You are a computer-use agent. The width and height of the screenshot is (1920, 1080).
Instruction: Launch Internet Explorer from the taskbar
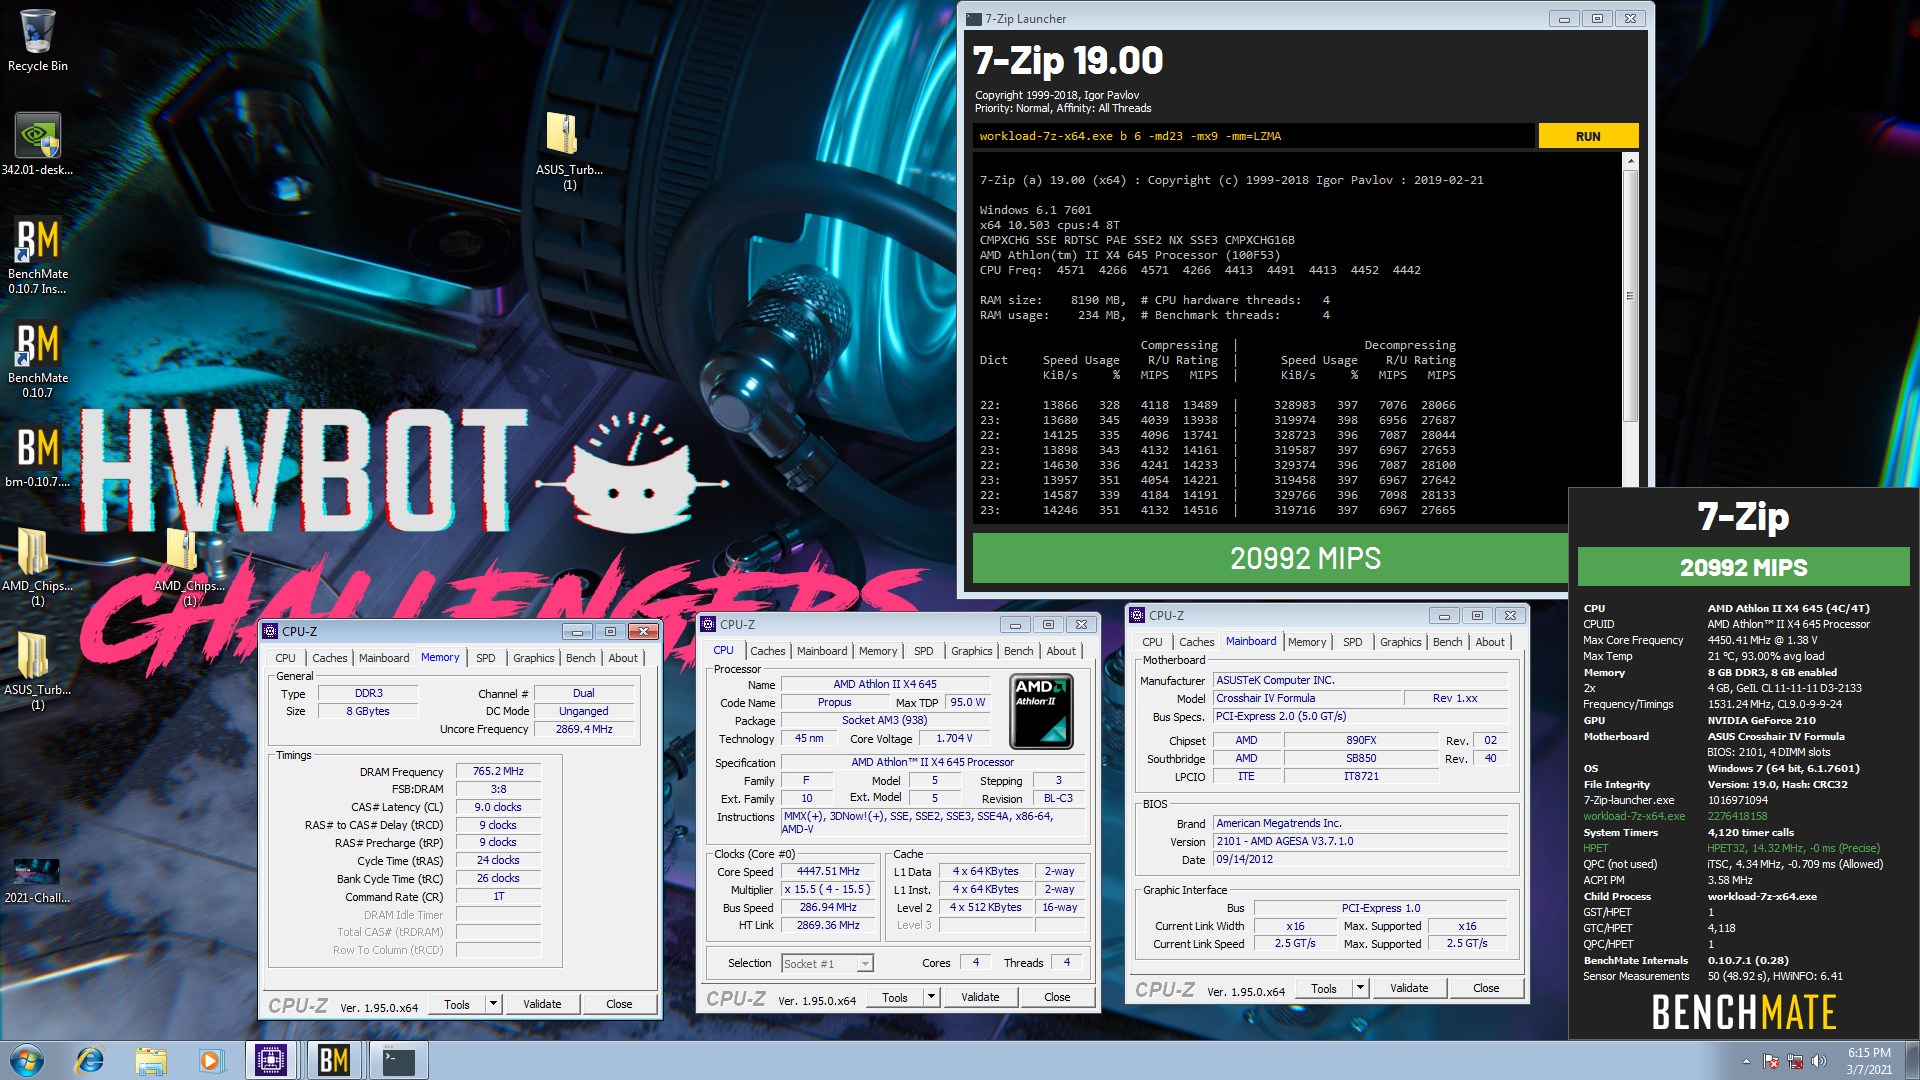point(90,1060)
